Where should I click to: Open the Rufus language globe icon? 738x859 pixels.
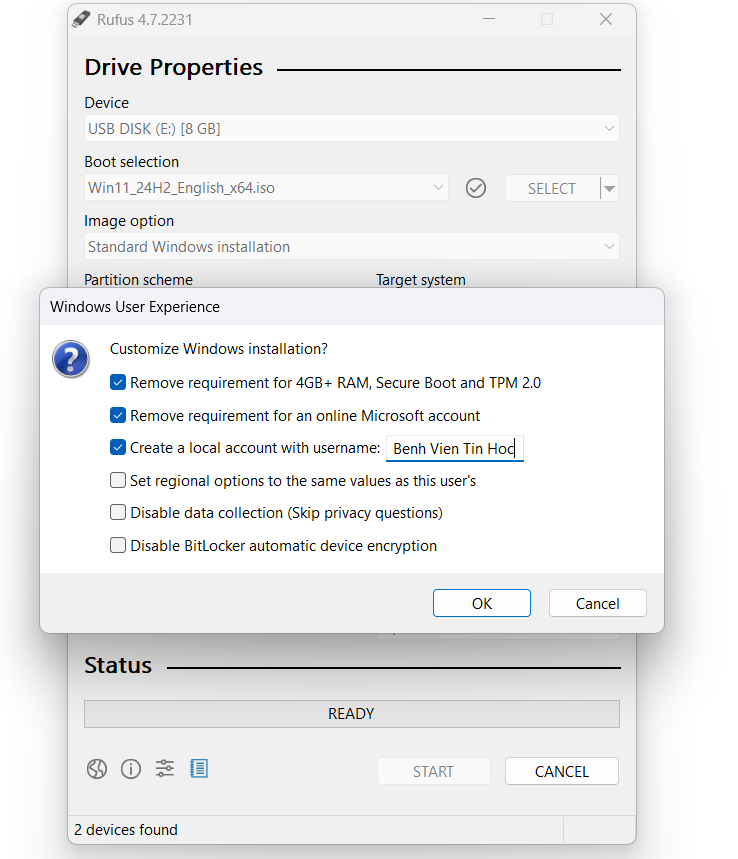click(97, 769)
